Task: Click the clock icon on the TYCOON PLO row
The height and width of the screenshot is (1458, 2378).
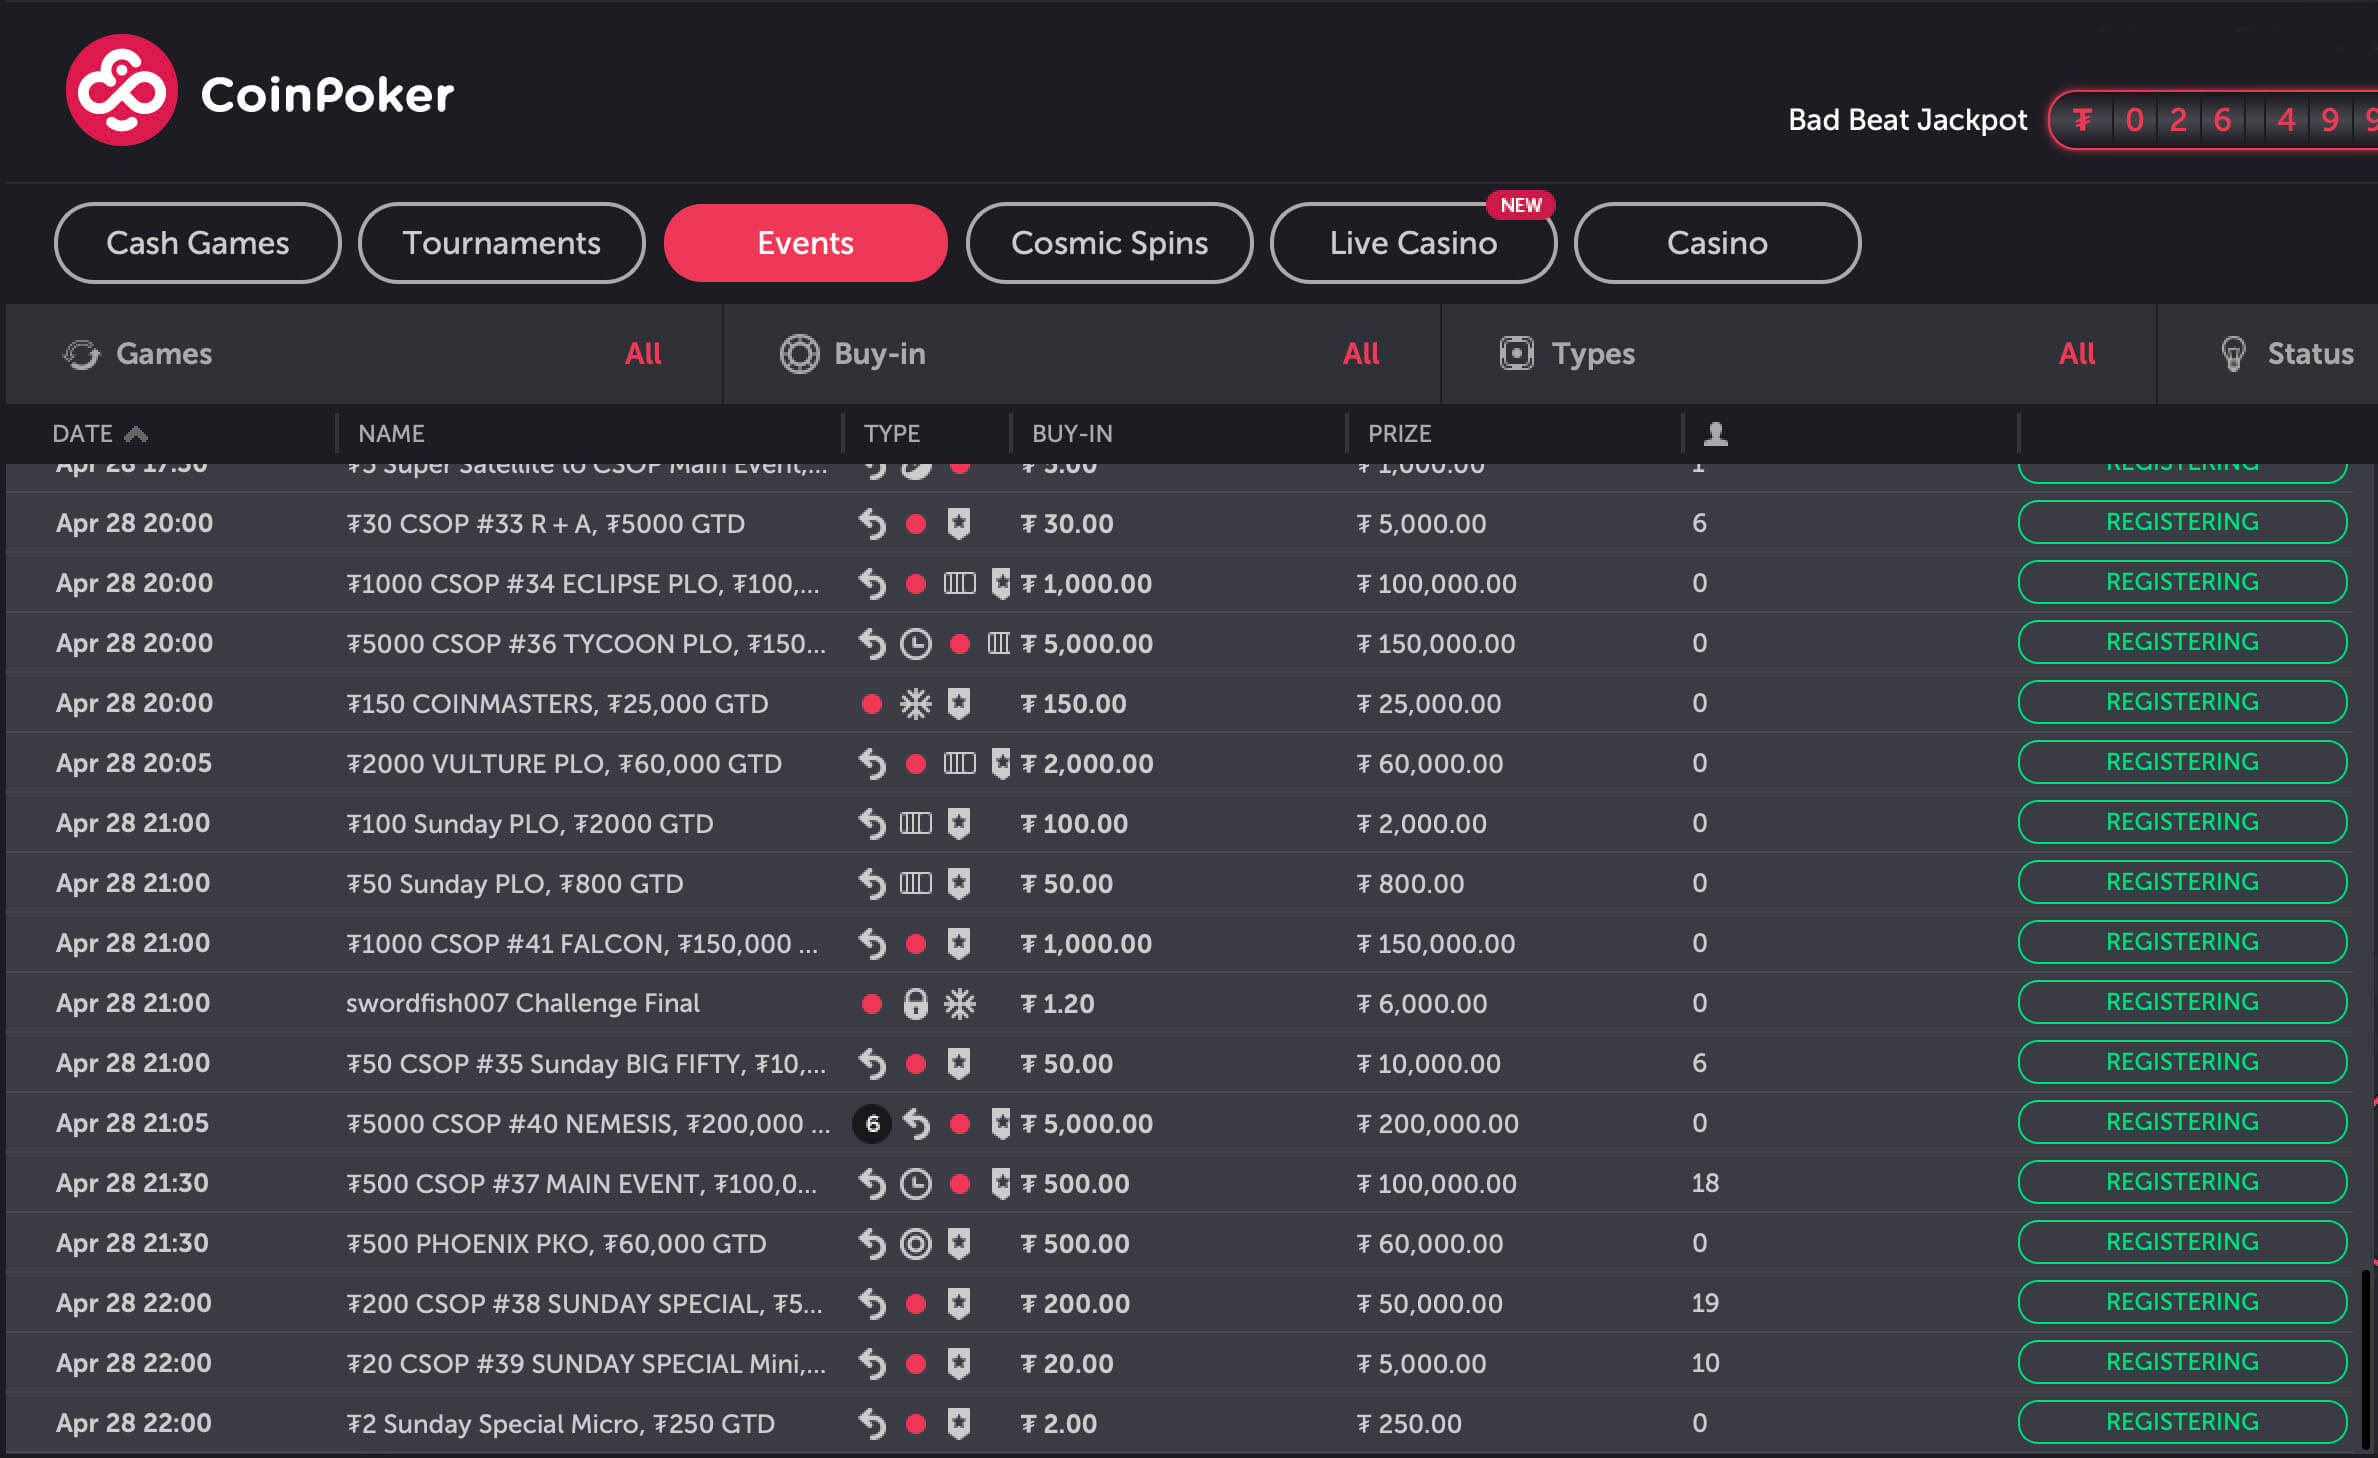Action: 915,643
